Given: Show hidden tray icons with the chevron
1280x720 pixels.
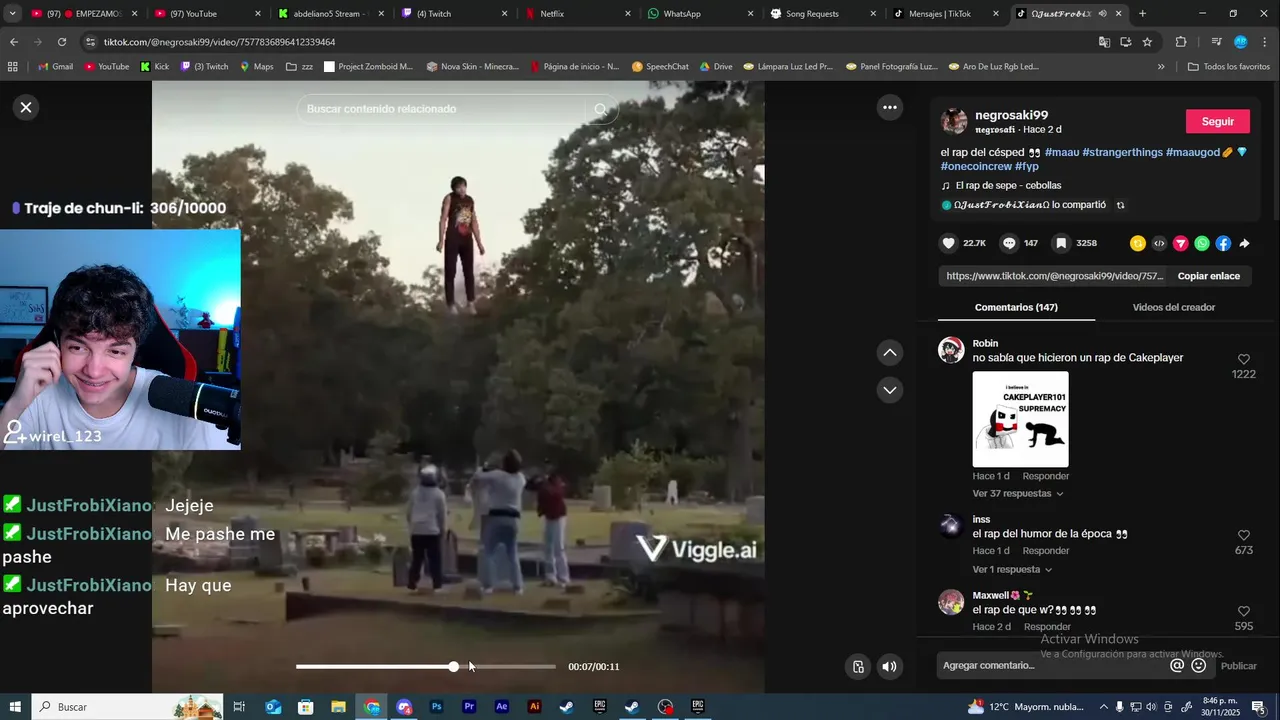Looking at the screenshot, I should click(1102, 707).
